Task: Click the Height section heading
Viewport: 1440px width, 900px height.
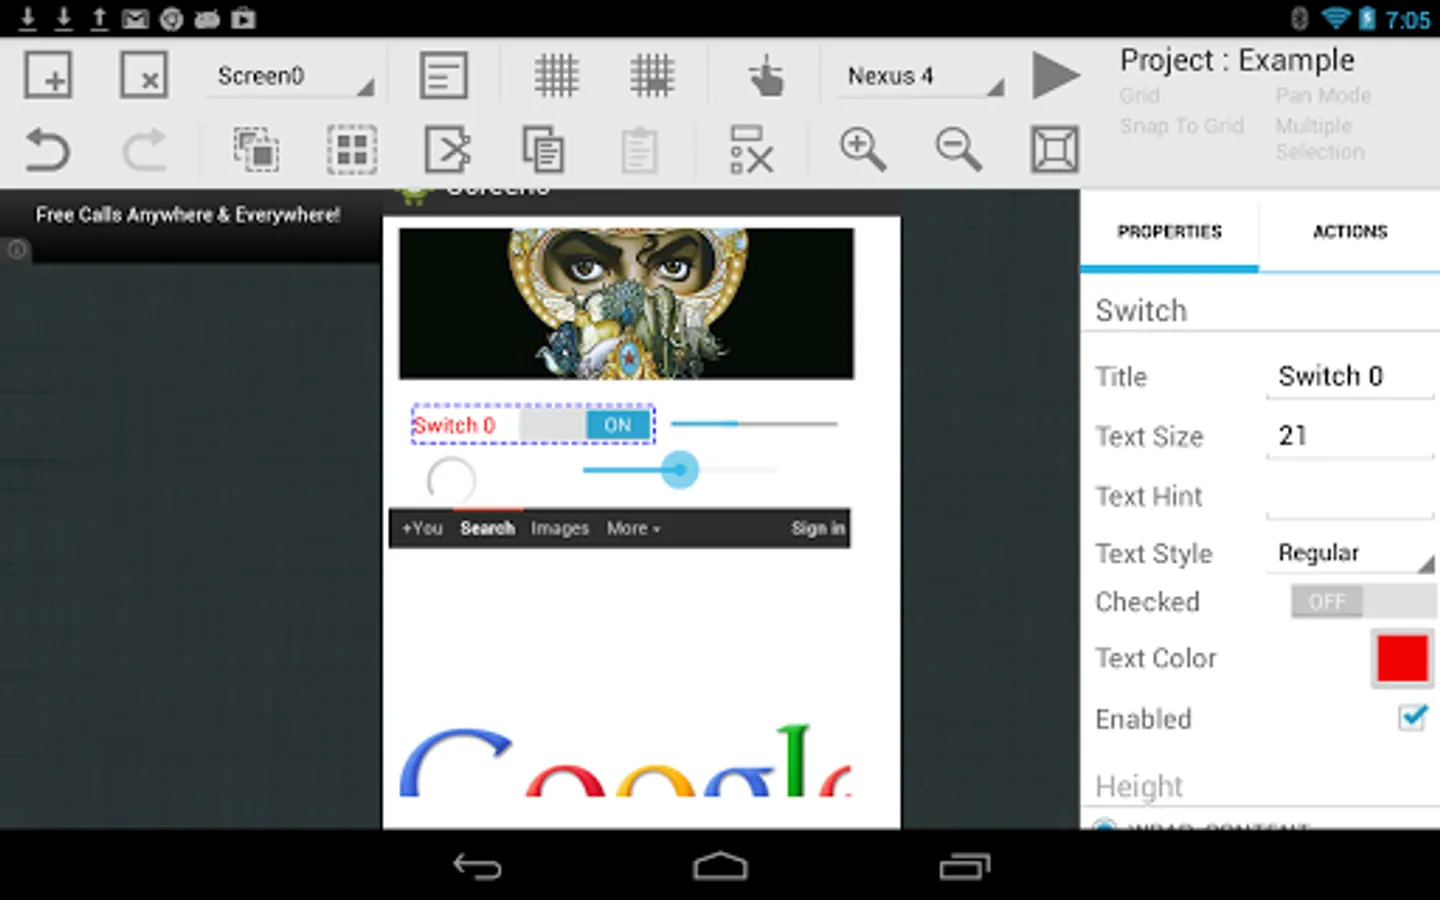Action: 1139,786
